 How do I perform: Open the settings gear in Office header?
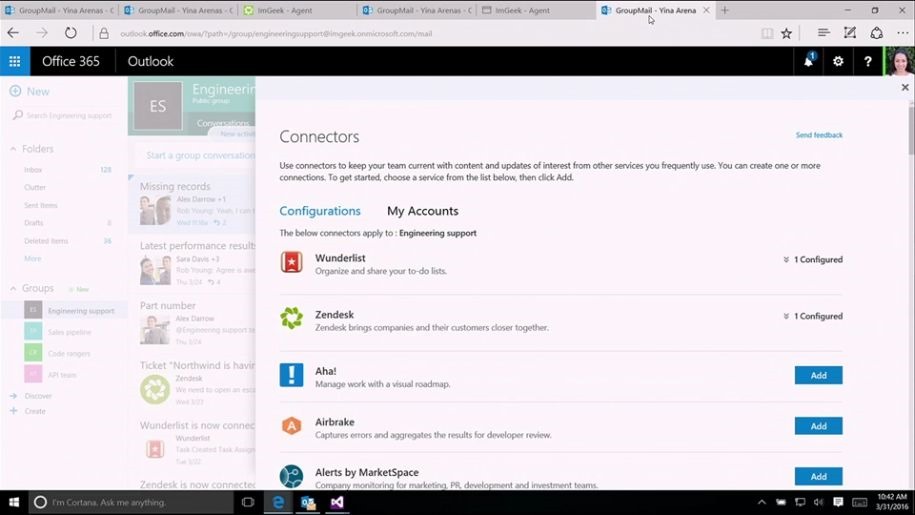coord(838,61)
